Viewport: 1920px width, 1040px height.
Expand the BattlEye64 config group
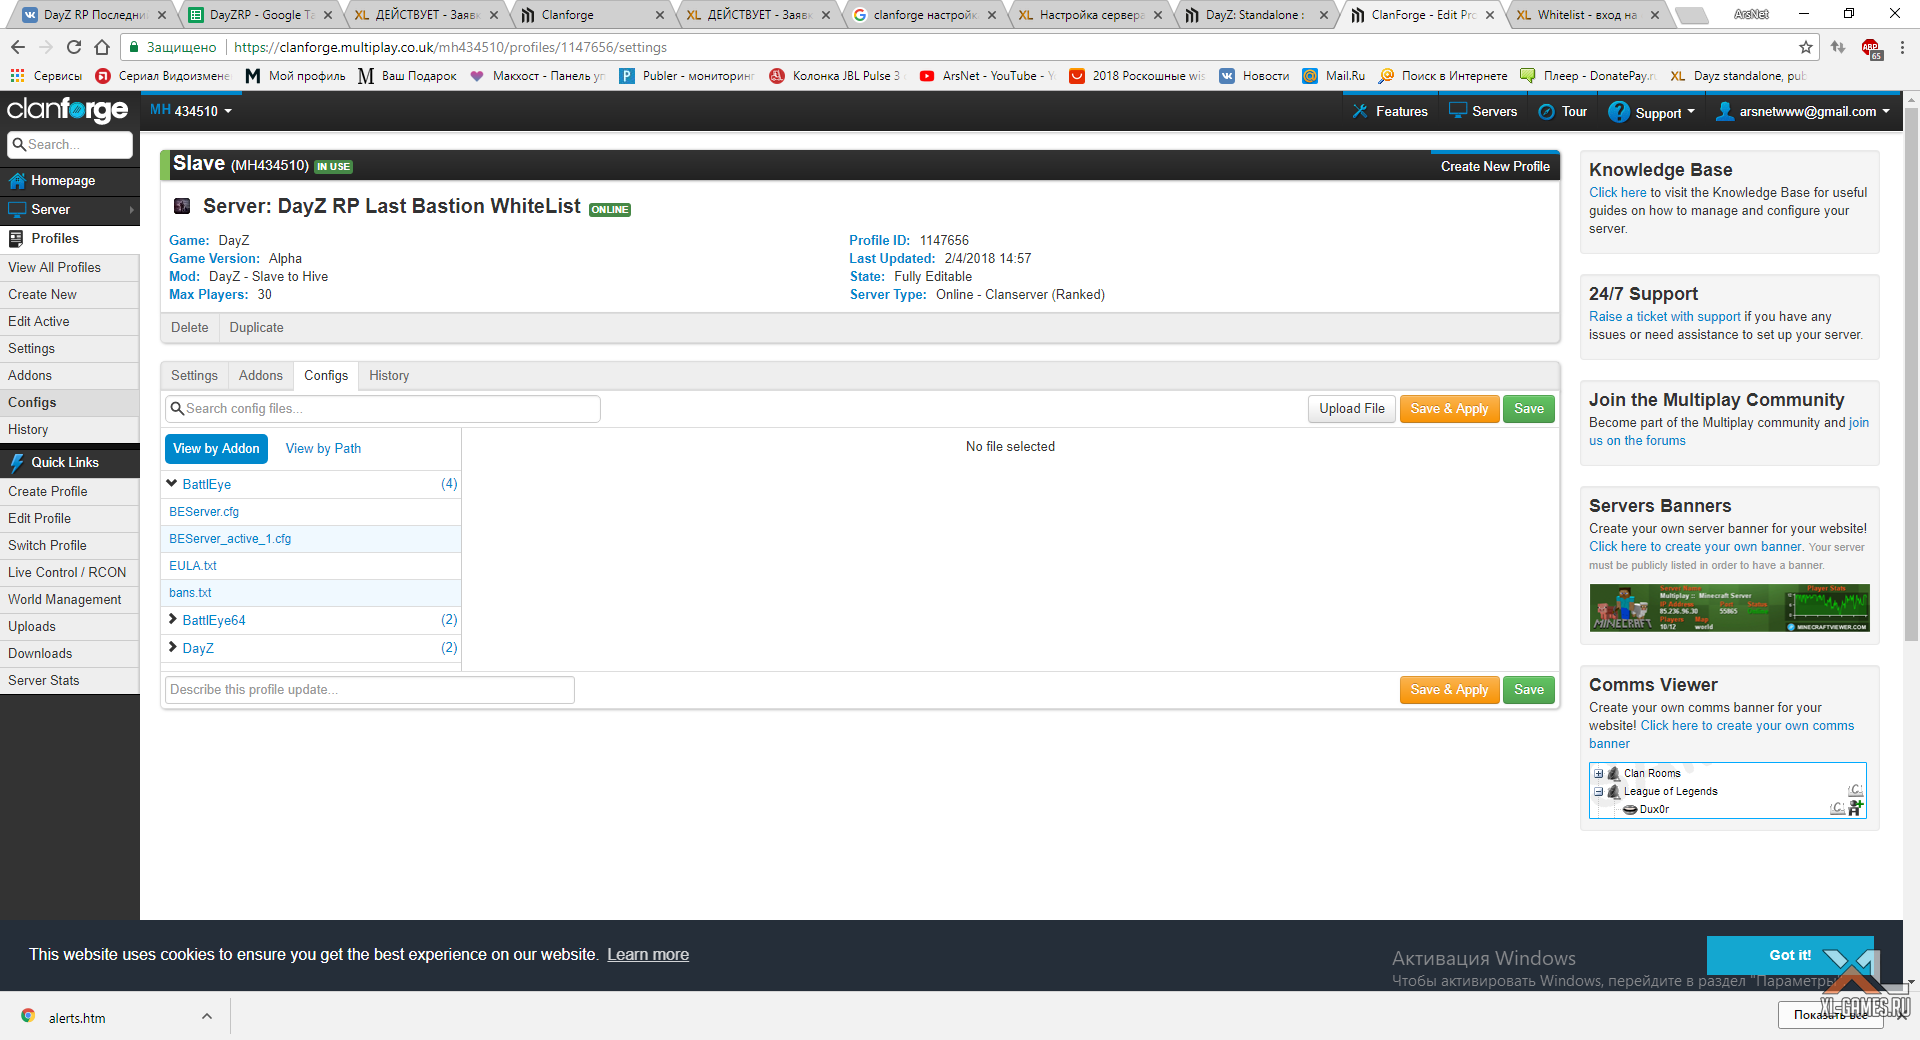click(172, 620)
